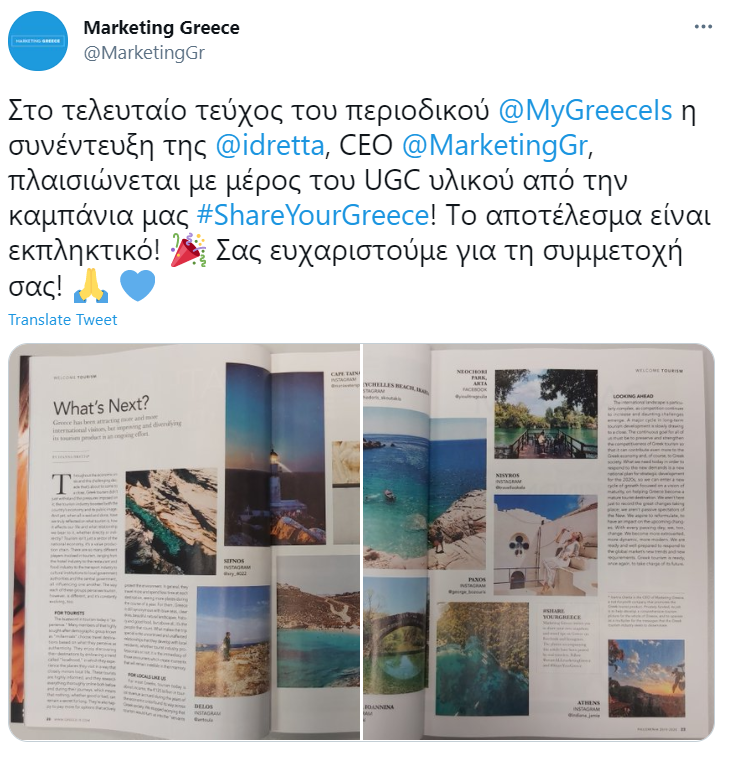Viewport: 731px width, 761px height.
Task: Open the right magazine photo
Action: 539,542
